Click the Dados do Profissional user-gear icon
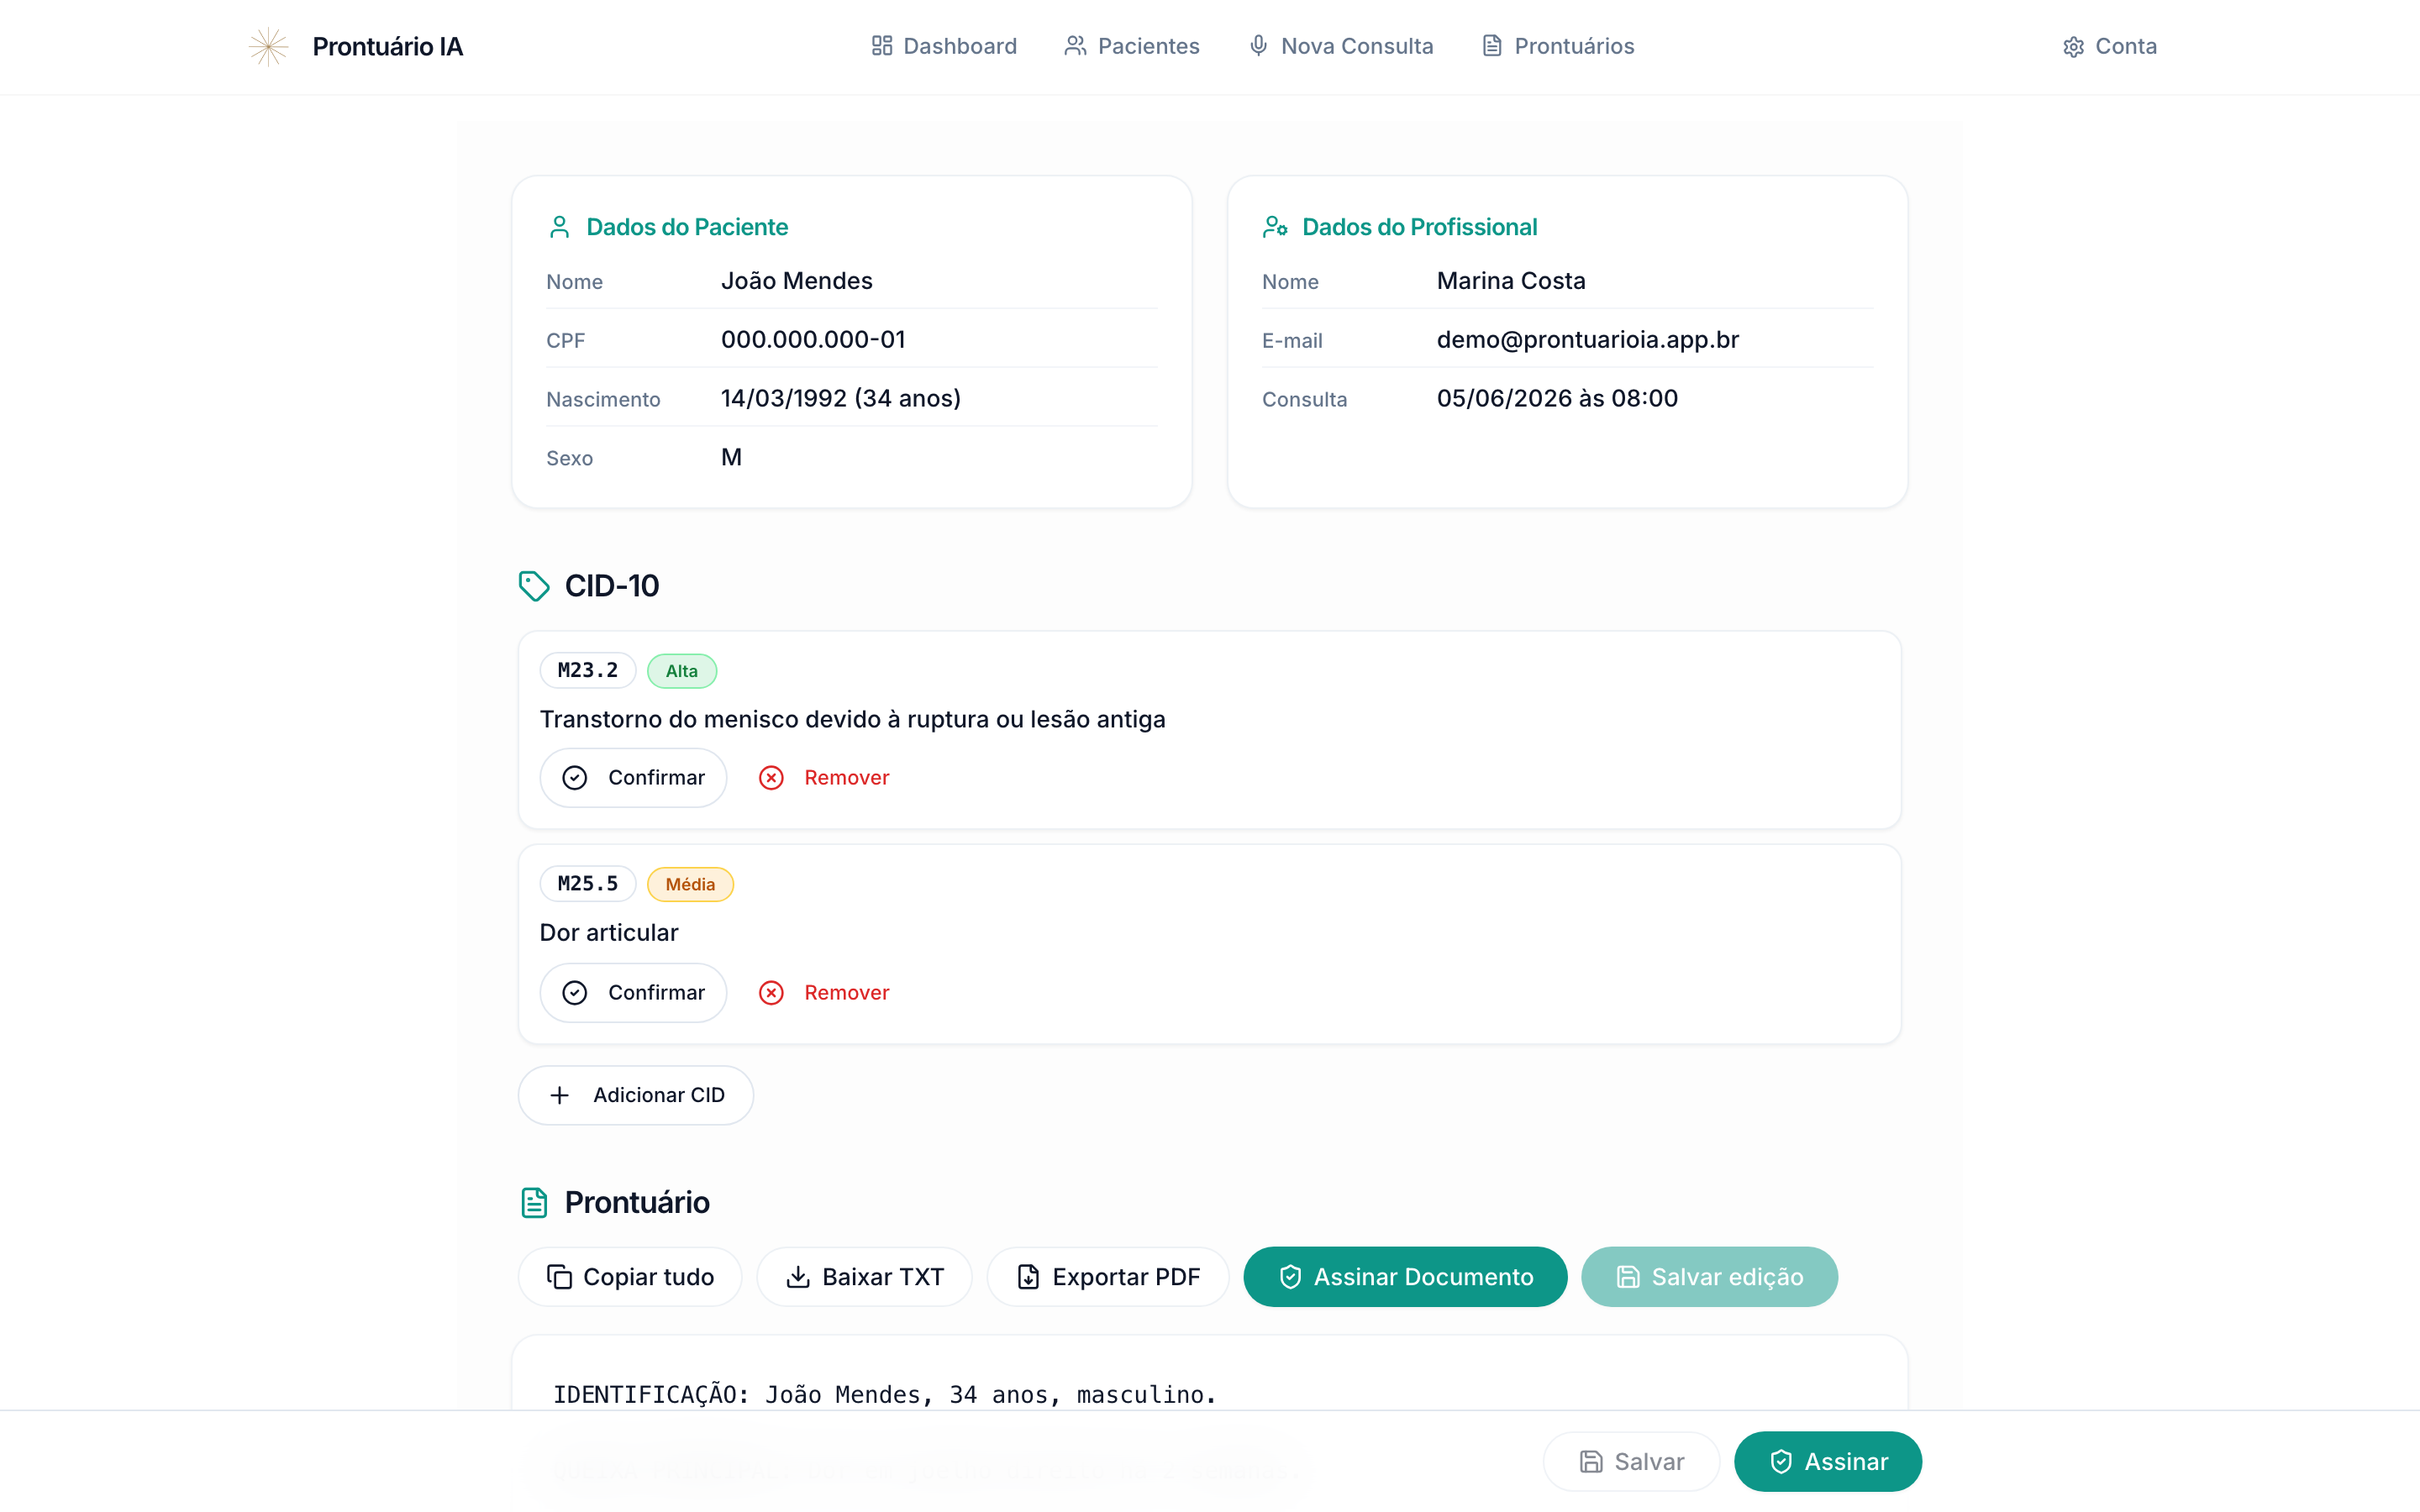2420x1512 pixels. pyautogui.click(x=1274, y=227)
